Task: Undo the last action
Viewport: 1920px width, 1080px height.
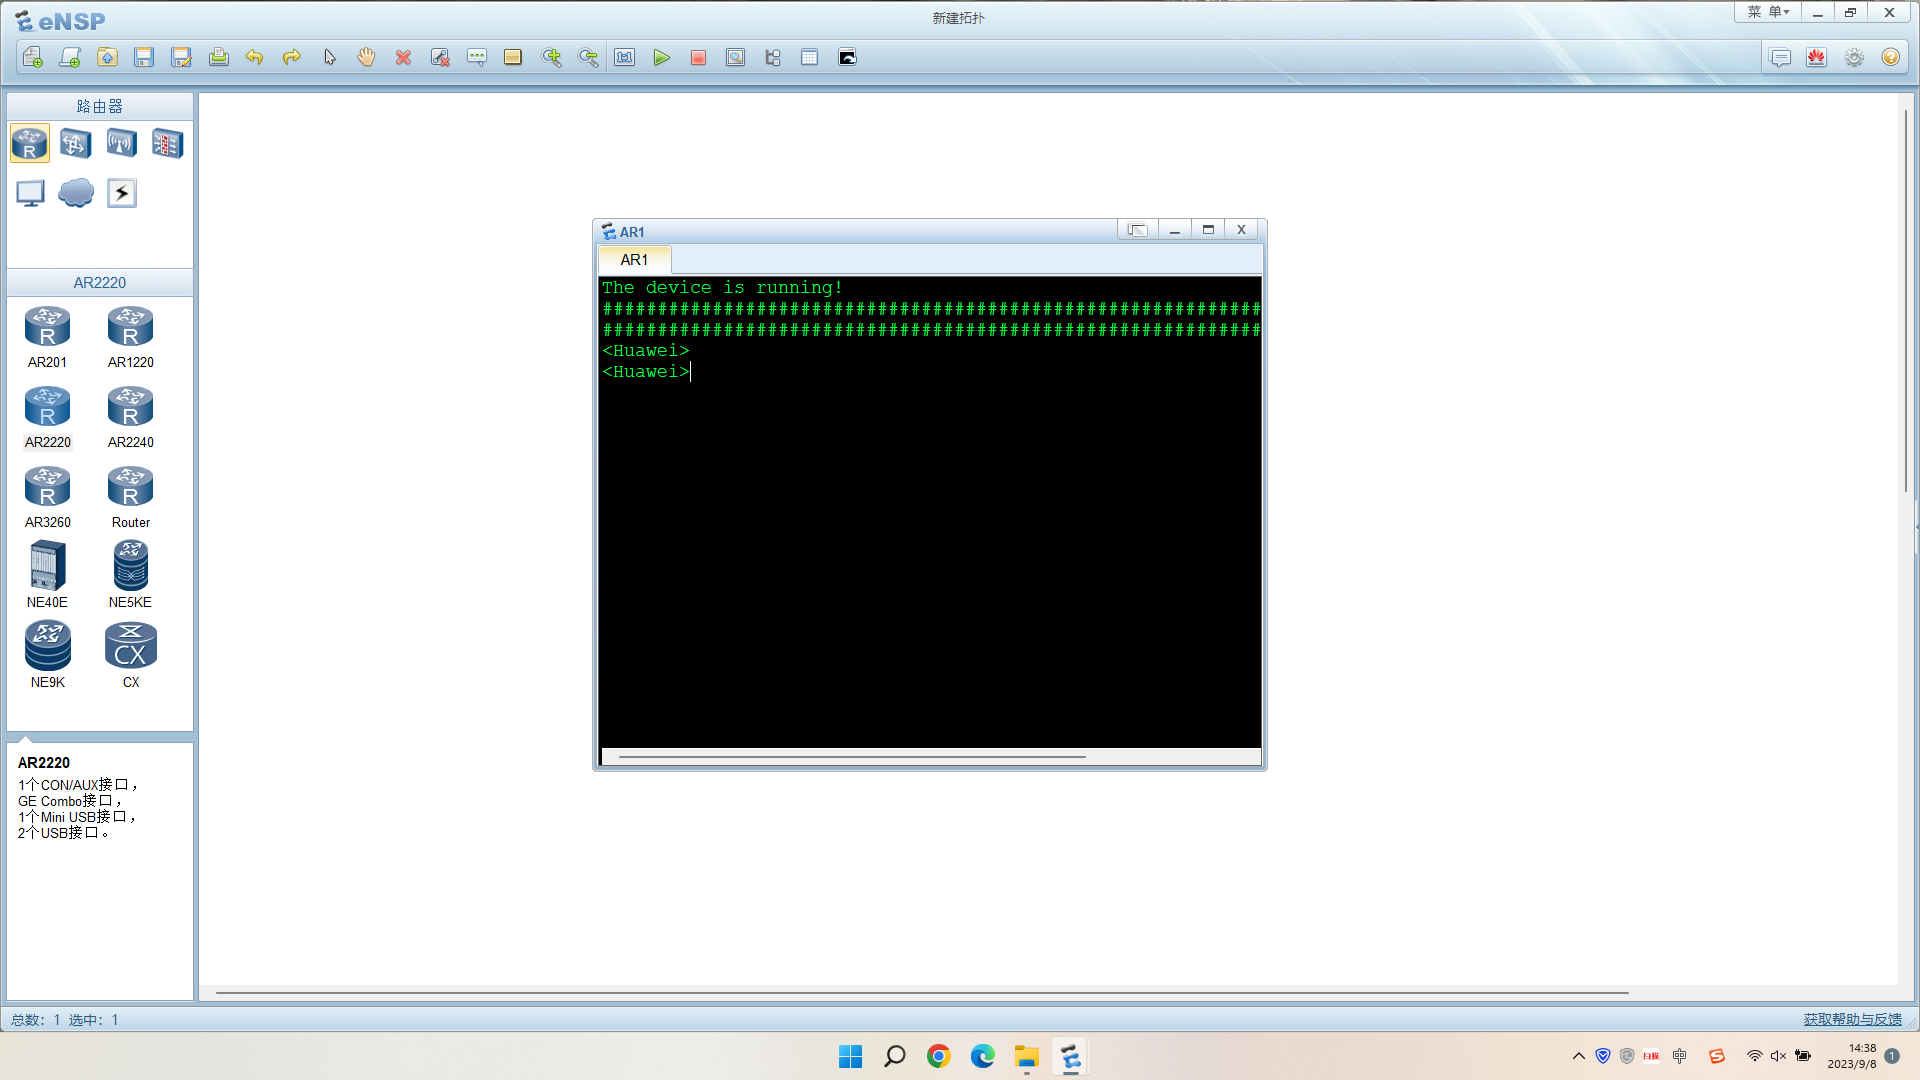Action: pos(255,58)
